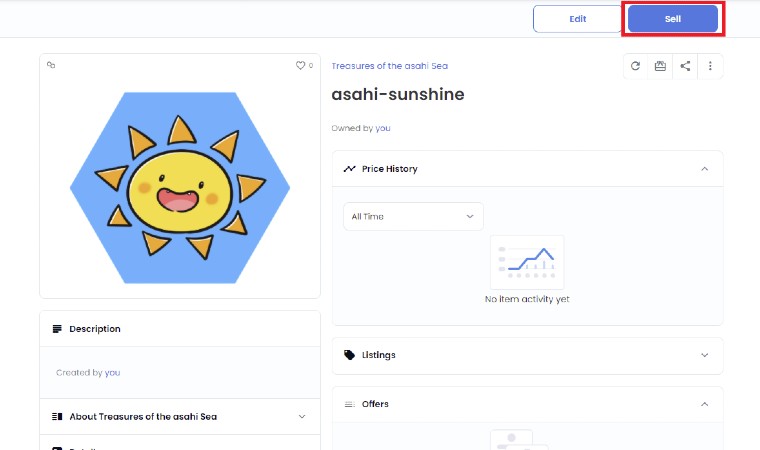Click the Sell button
Viewport: 760px width, 450px height.
[x=672, y=19]
